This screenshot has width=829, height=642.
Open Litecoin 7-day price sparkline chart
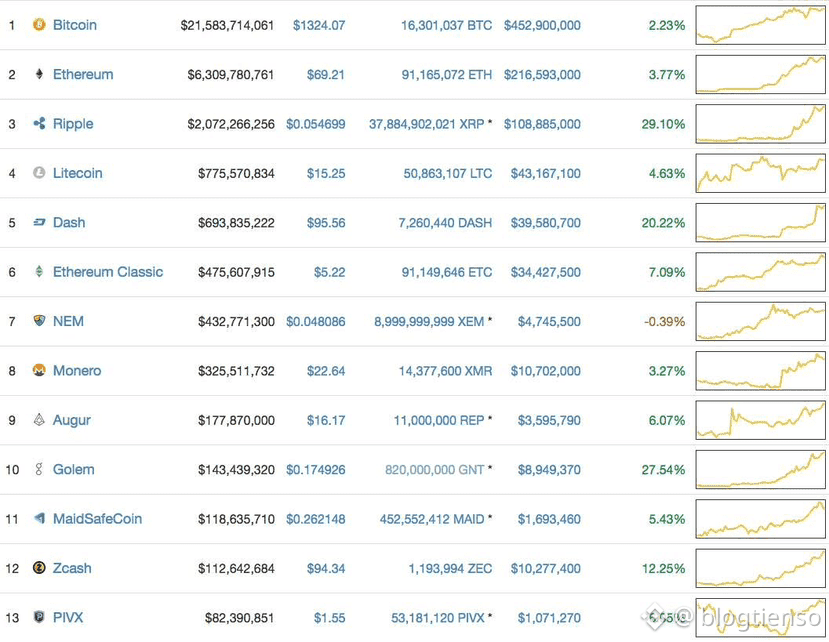760,173
